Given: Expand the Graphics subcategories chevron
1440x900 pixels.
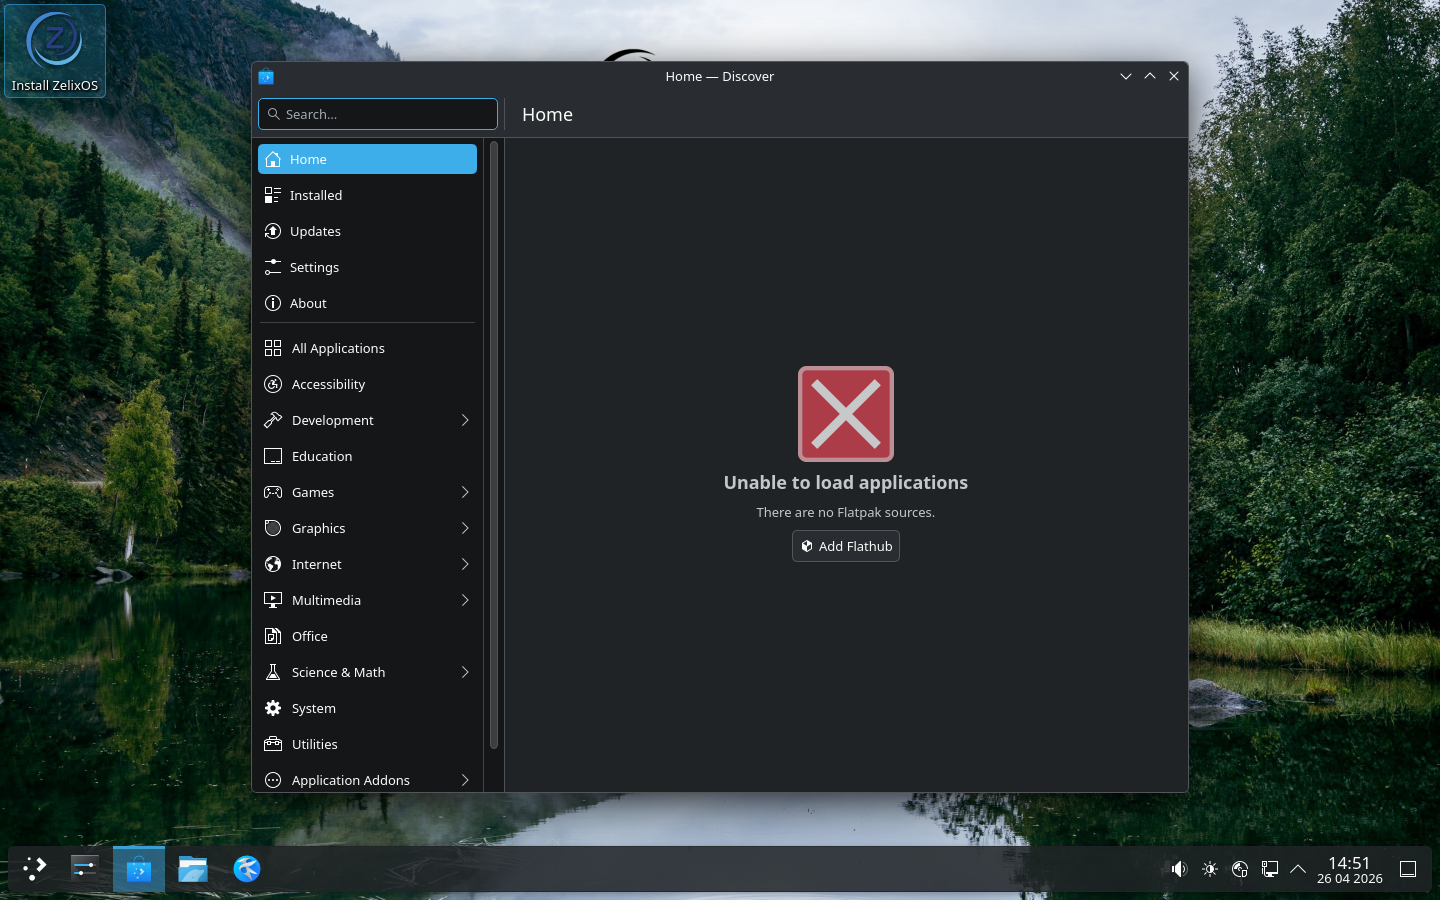Looking at the screenshot, I should 465,528.
